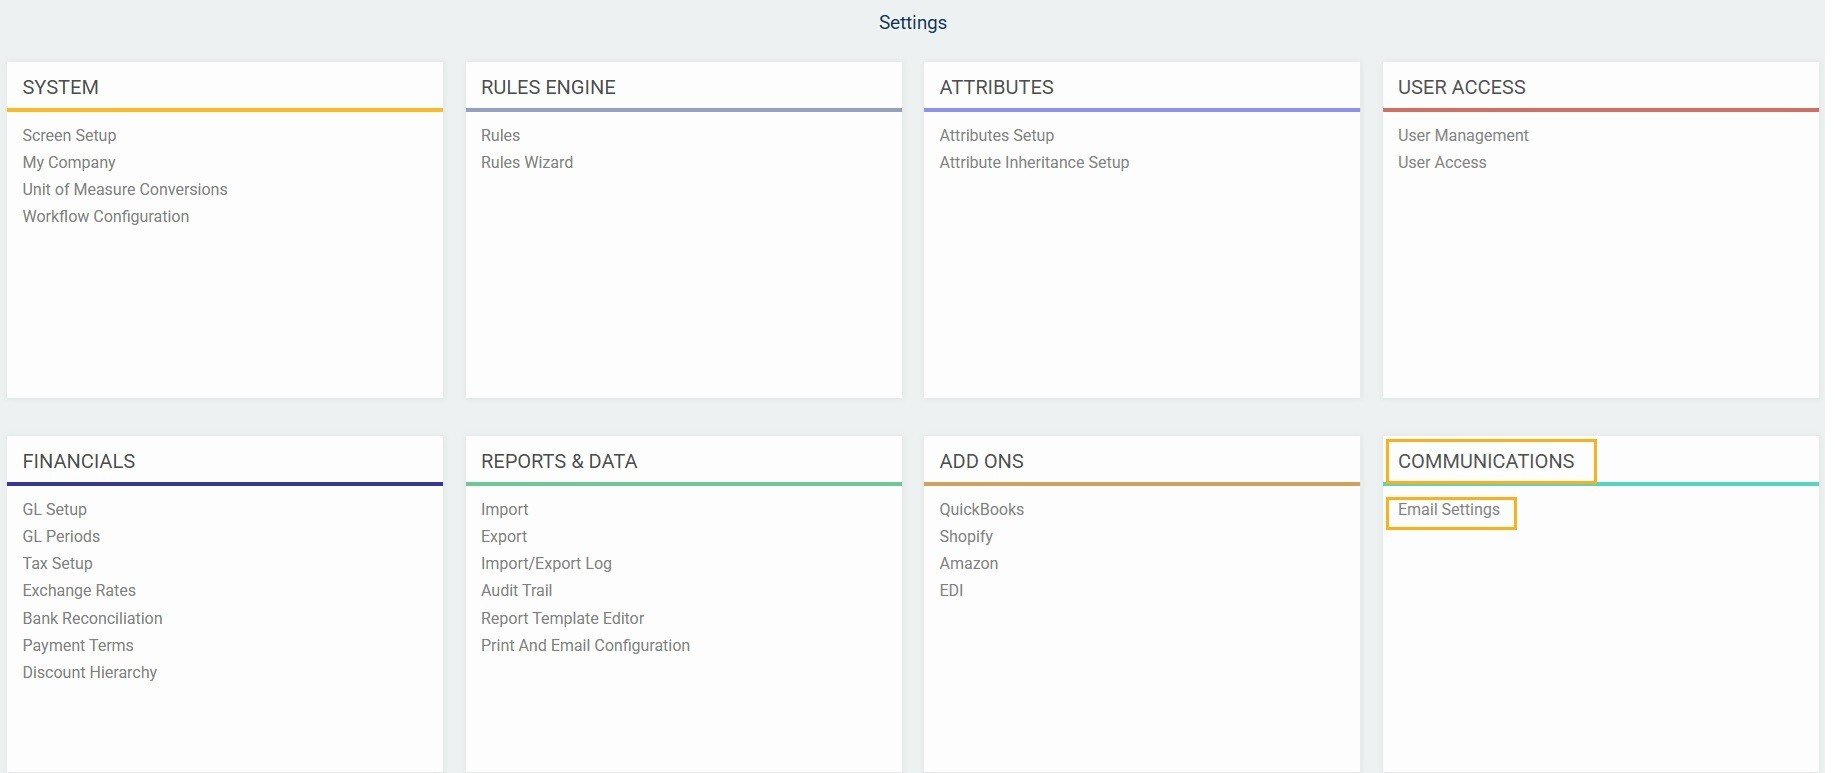Open Unit of Measure Conversions
The height and width of the screenshot is (773, 1835).
coord(125,189)
